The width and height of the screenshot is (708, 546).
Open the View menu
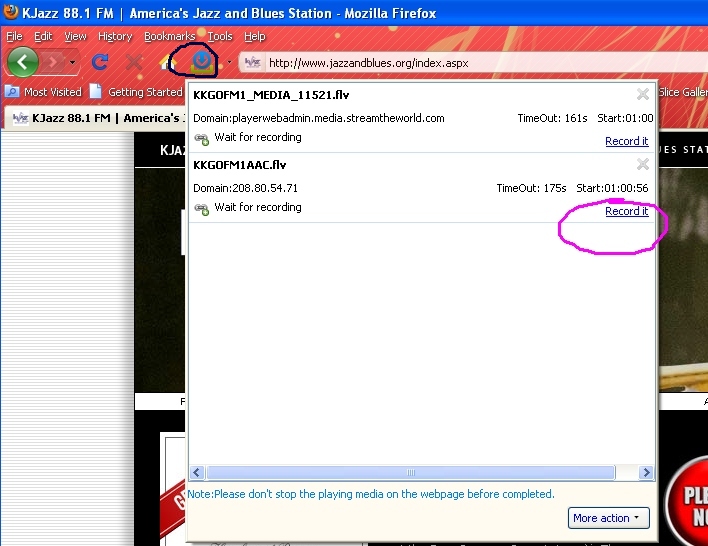[75, 36]
